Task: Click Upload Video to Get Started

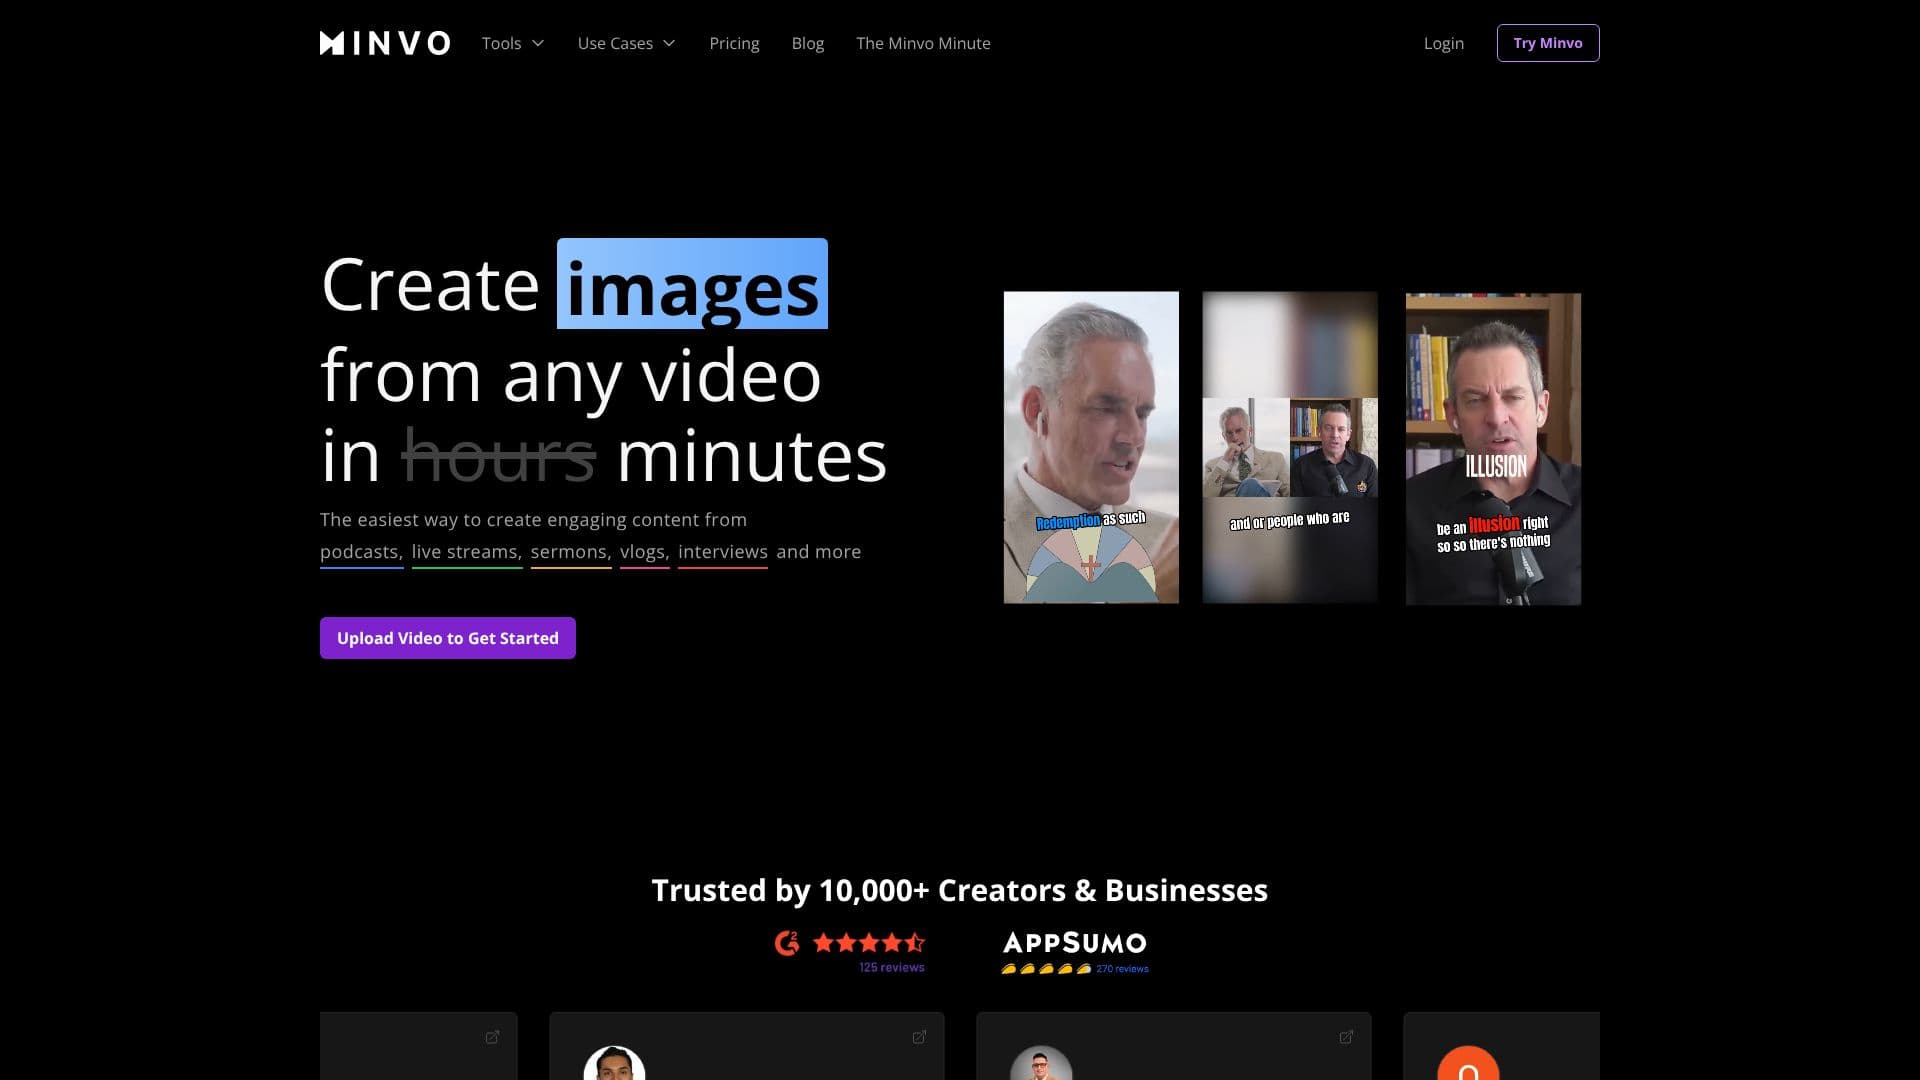Action: 448,638
